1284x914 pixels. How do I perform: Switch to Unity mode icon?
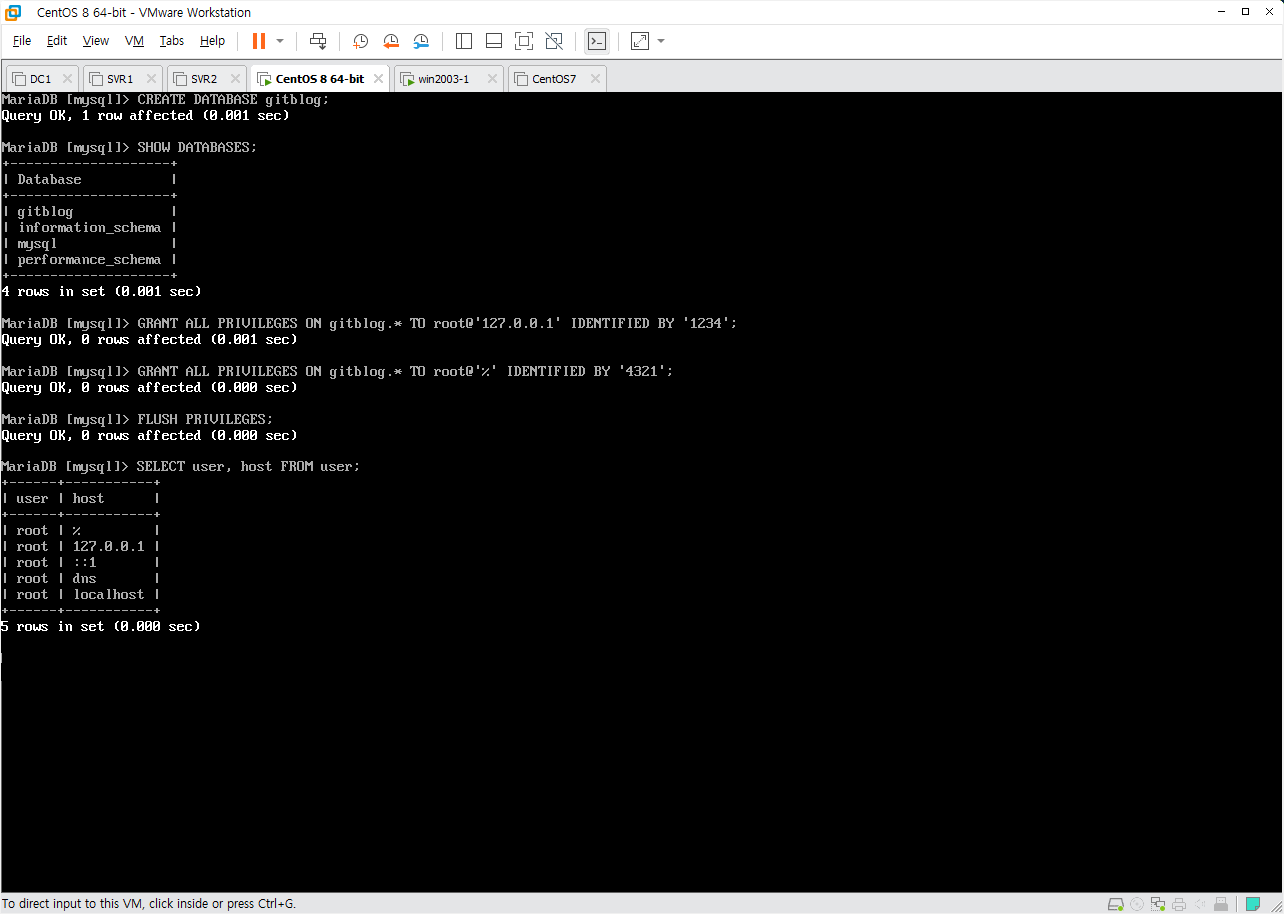pyautogui.click(x=554, y=41)
